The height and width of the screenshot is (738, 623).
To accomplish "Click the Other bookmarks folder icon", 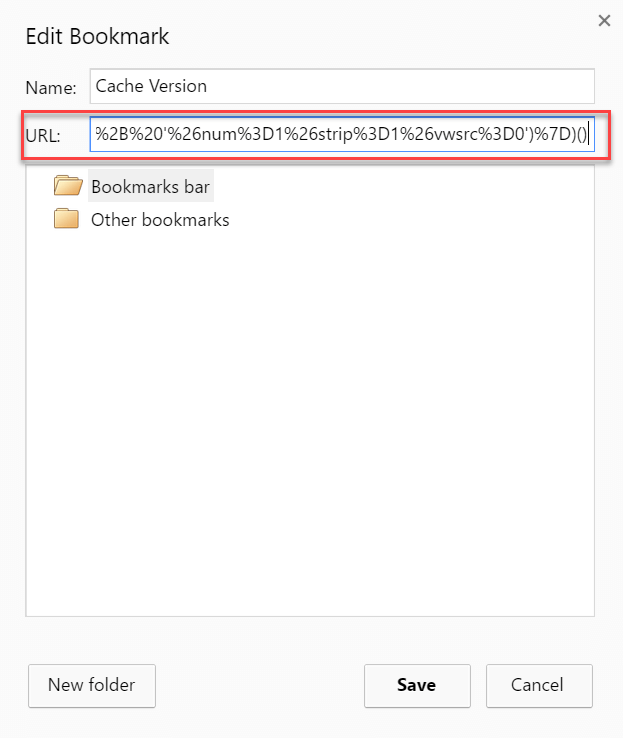I will (67, 219).
